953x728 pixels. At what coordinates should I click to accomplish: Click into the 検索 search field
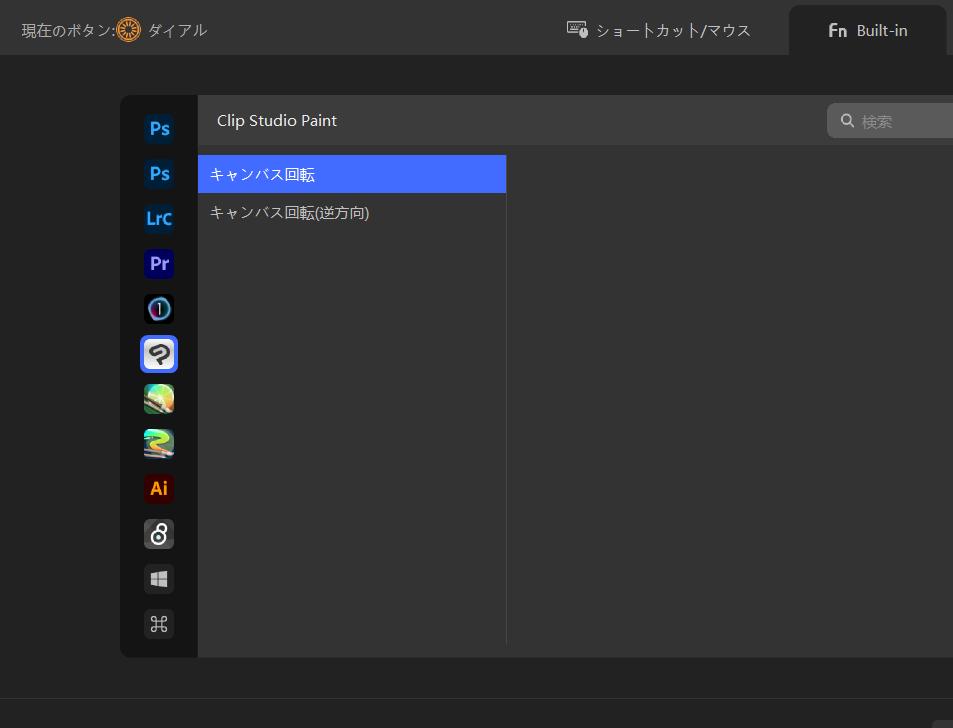coord(890,121)
